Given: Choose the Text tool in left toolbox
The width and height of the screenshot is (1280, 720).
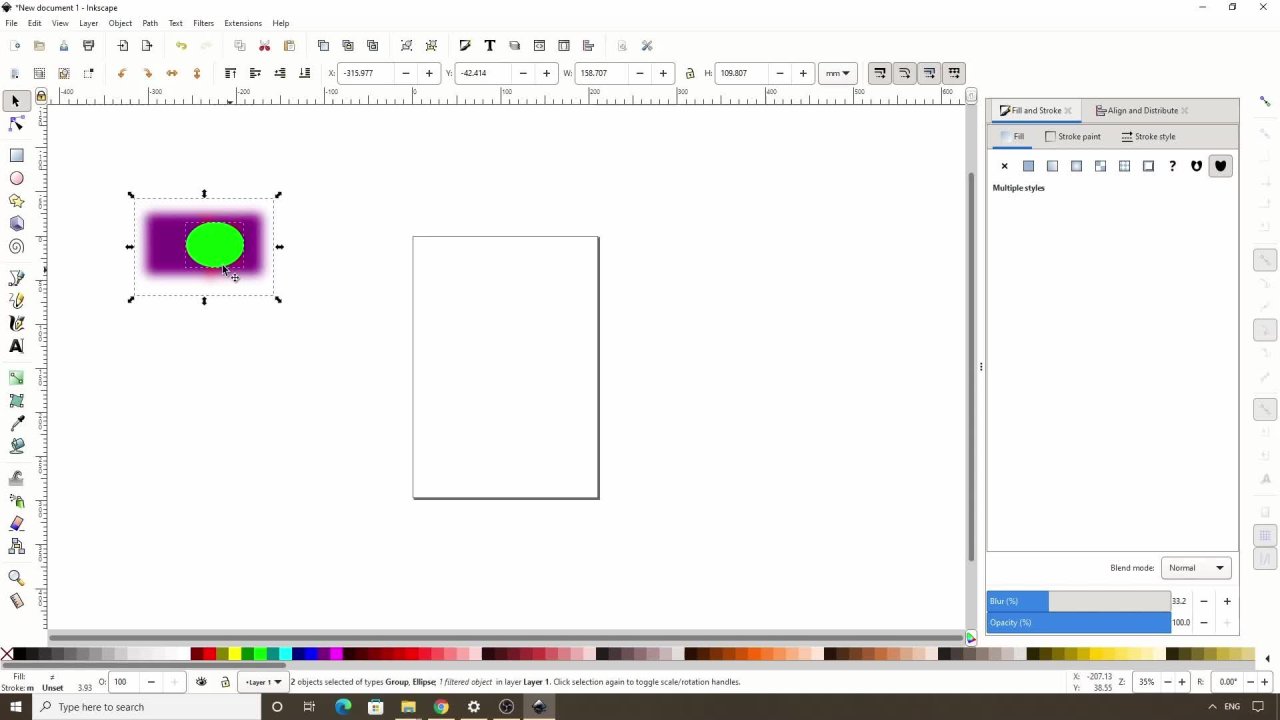Looking at the screenshot, I should (16, 346).
